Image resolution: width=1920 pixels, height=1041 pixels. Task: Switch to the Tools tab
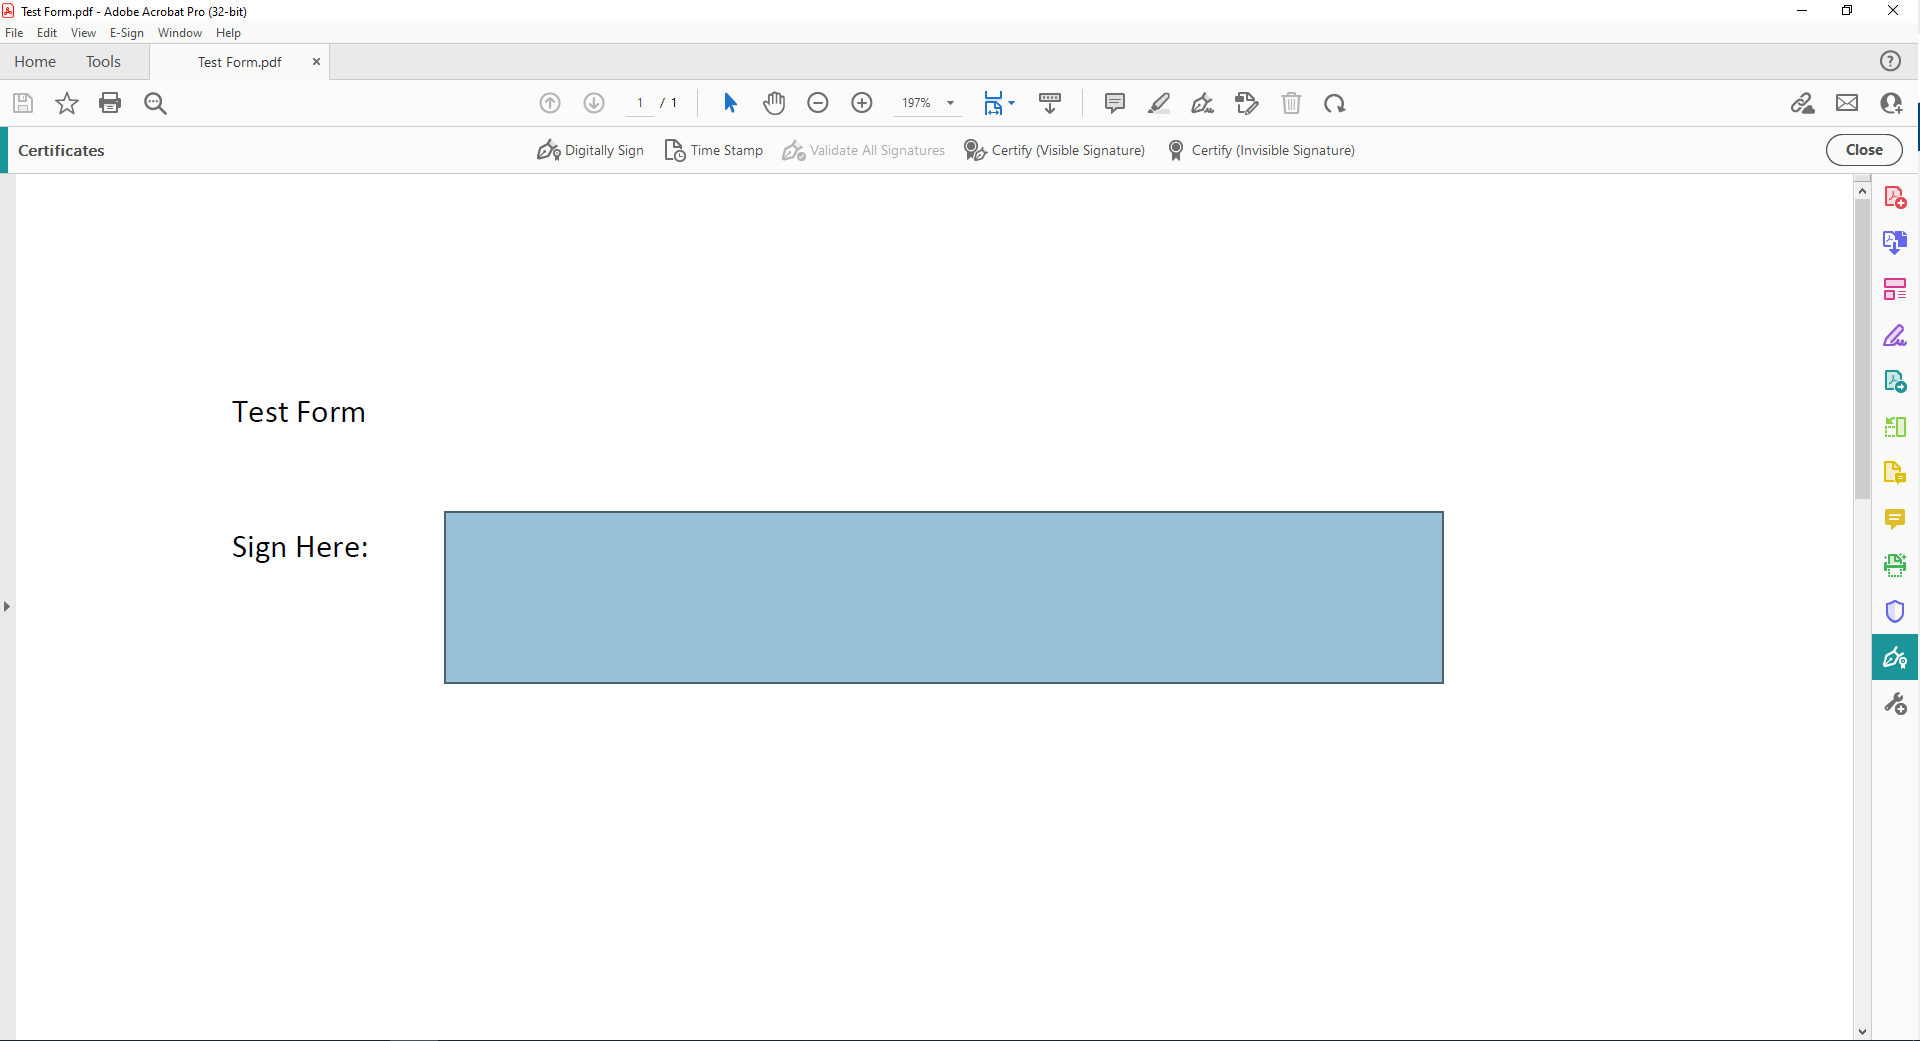pos(103,62)
